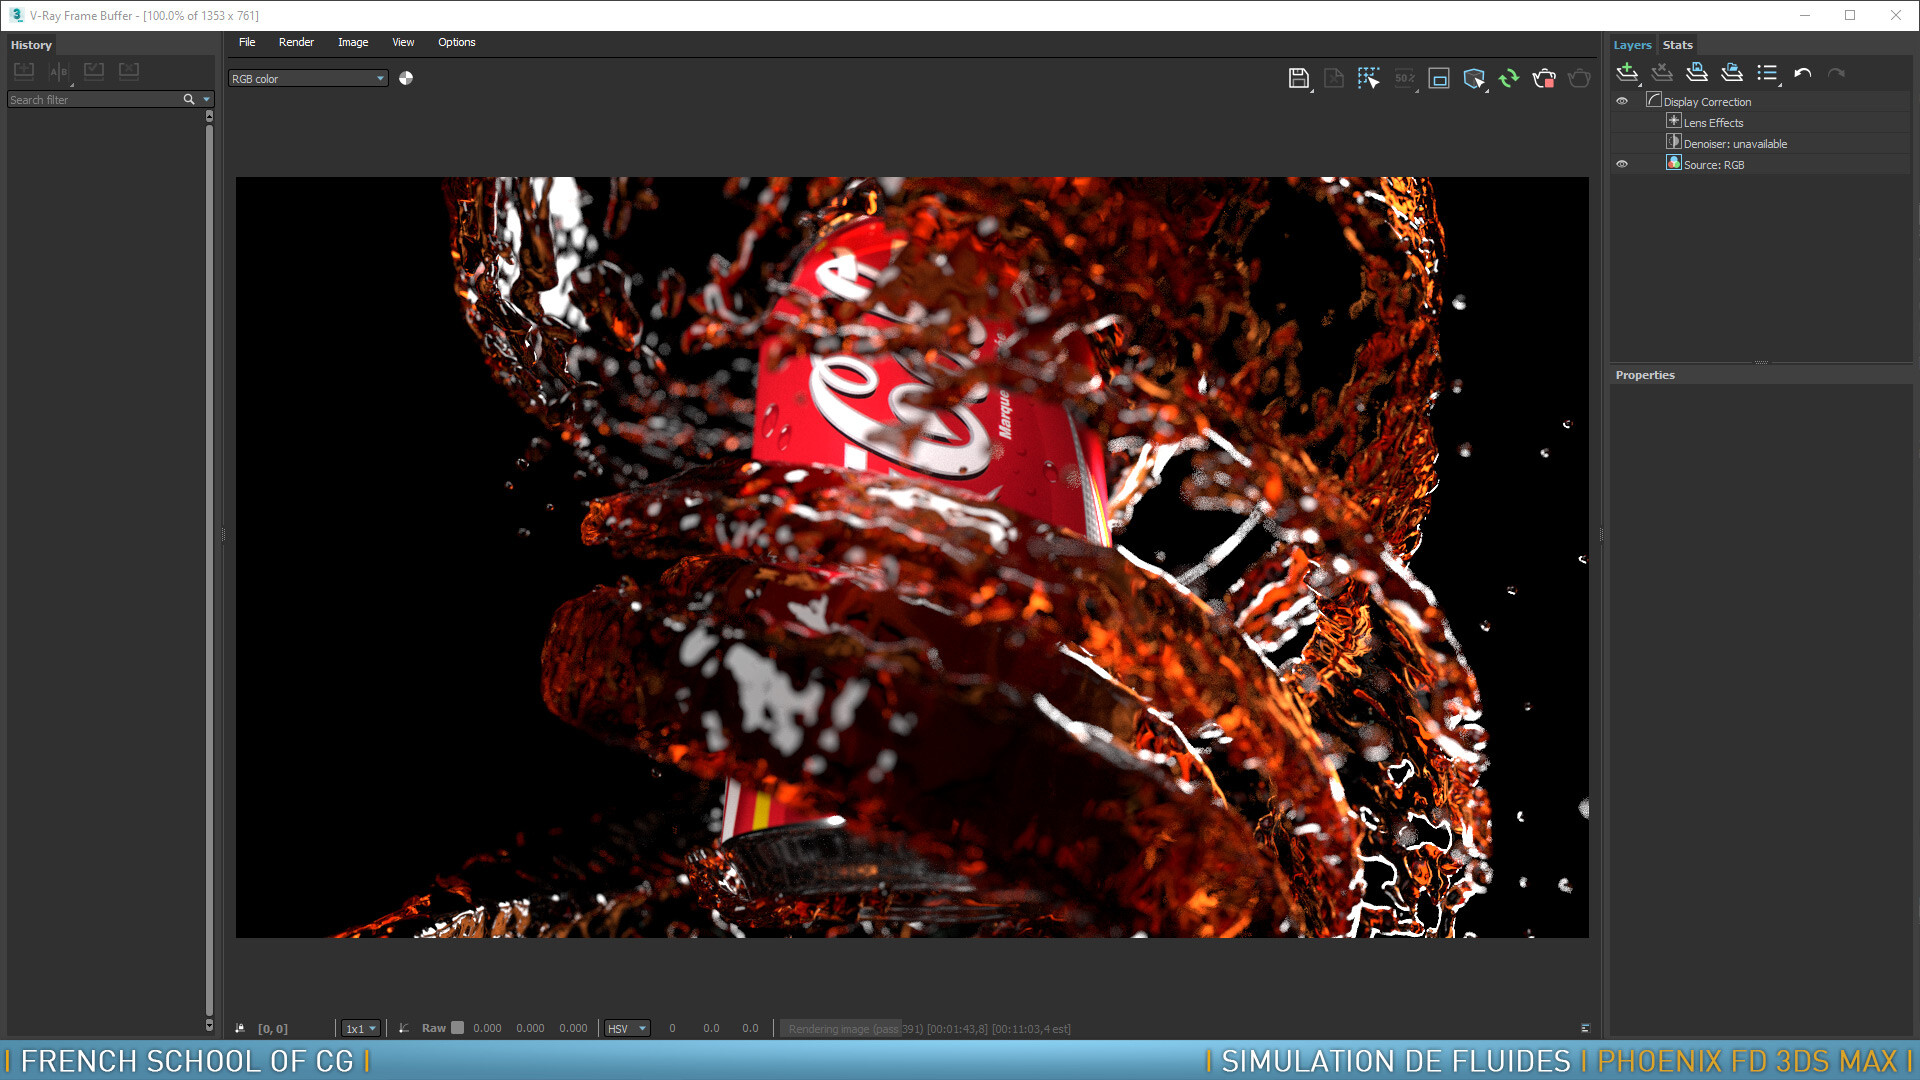The width and height of the screenshot is (1920, 1080).
Task: Toggle visibility of Source: RGB layer
Action: pos(1622,164)
